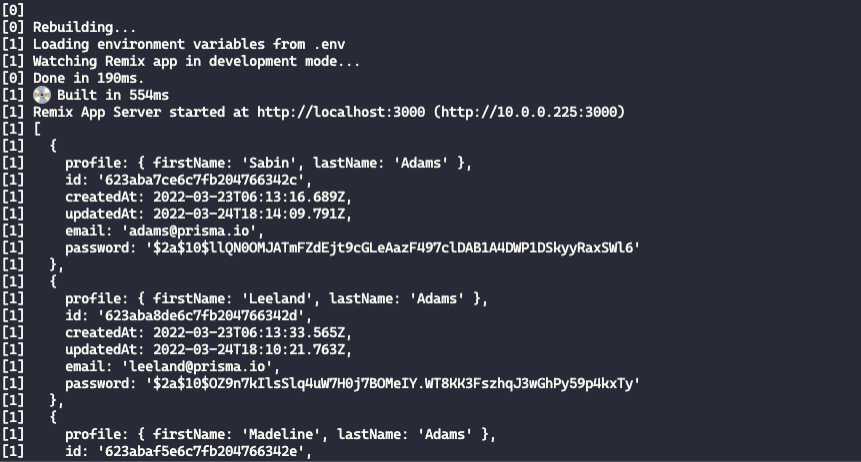The image size is (861, 462).
Task: Click the "Done in 190ms." line
Action: 89,78
